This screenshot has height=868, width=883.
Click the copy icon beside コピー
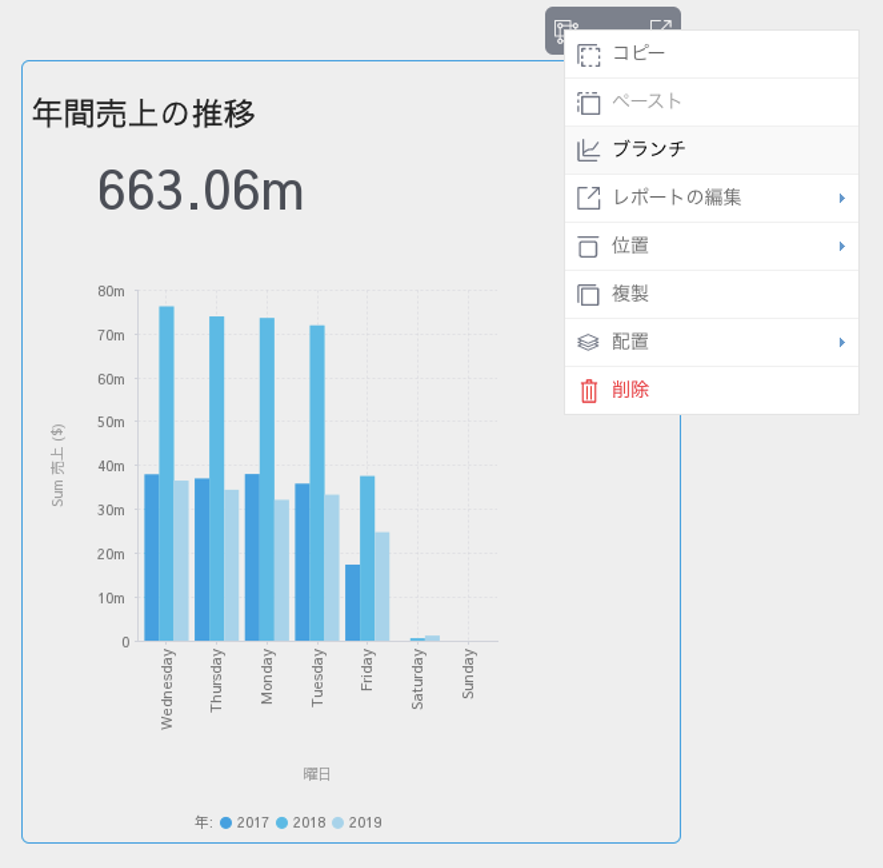click(589, 55)
